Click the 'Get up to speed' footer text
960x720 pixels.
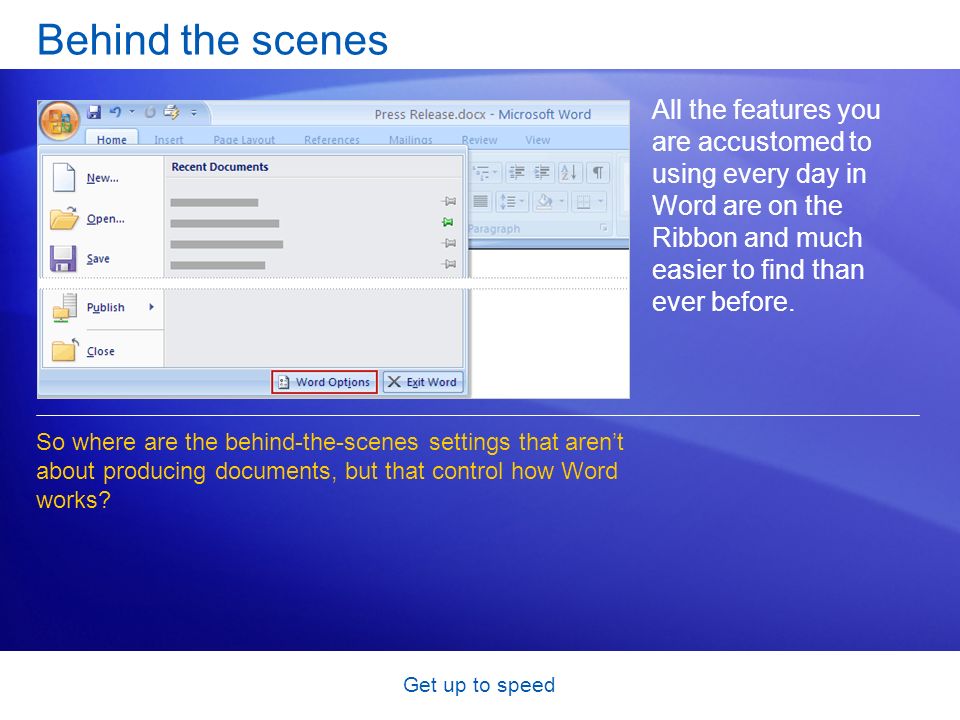479,685
